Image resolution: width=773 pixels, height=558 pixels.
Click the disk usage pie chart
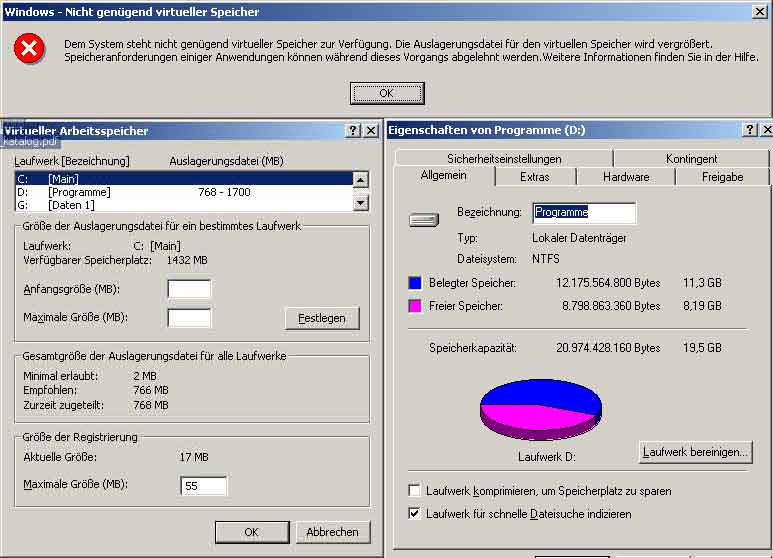point(541,409)
